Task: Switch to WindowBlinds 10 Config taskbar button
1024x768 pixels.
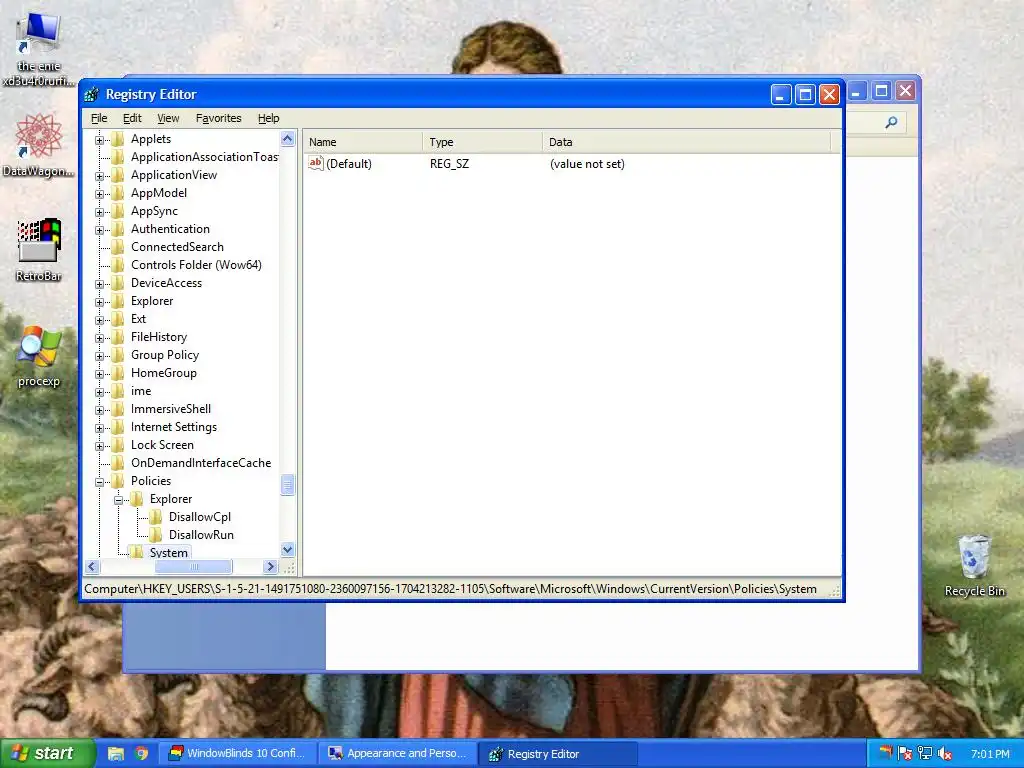Action: [x=236, y=754]
